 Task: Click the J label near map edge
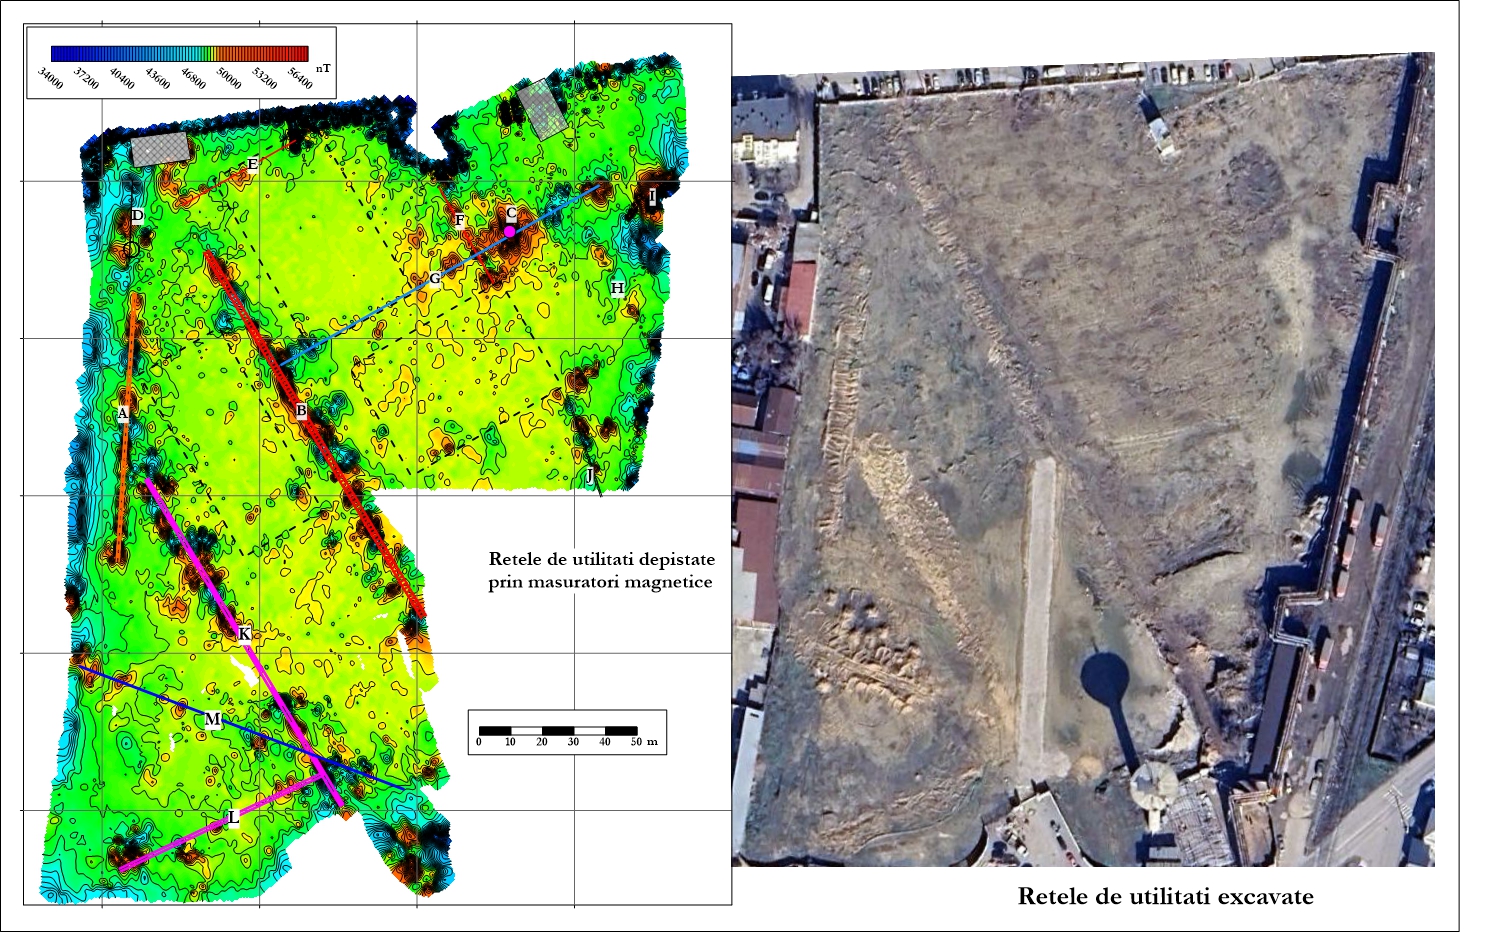(x=590, y=475)
